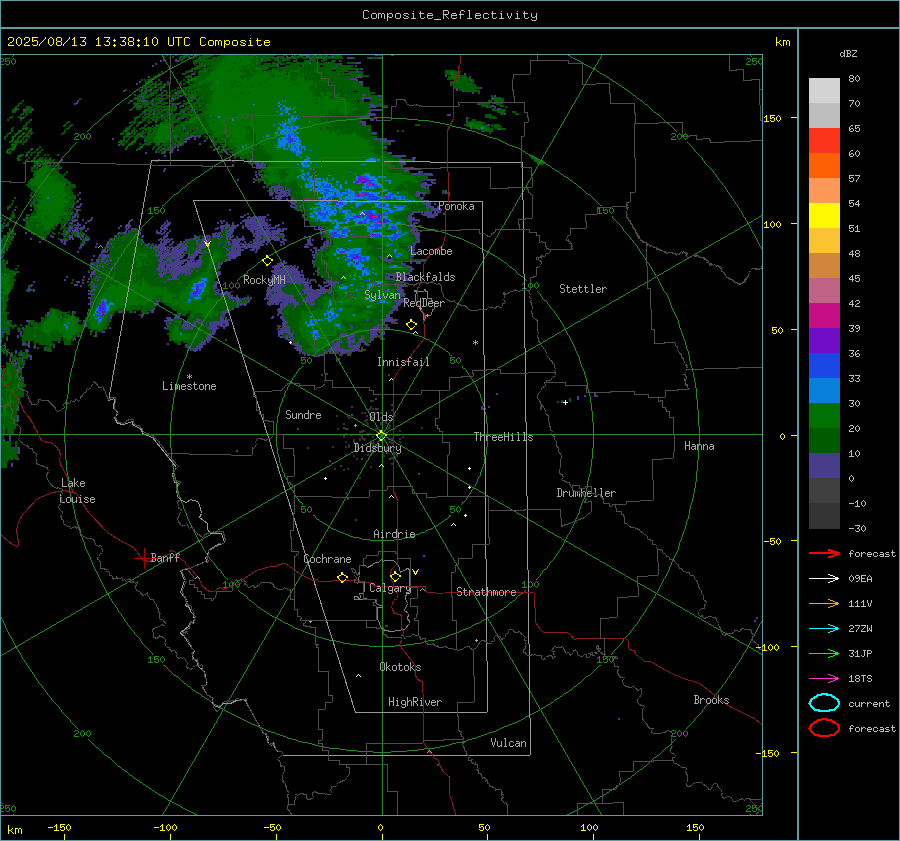The height and width of the screenshot is (841, 900).
Task: Click the 18TS legend text
Action: (x=860, y=679)
